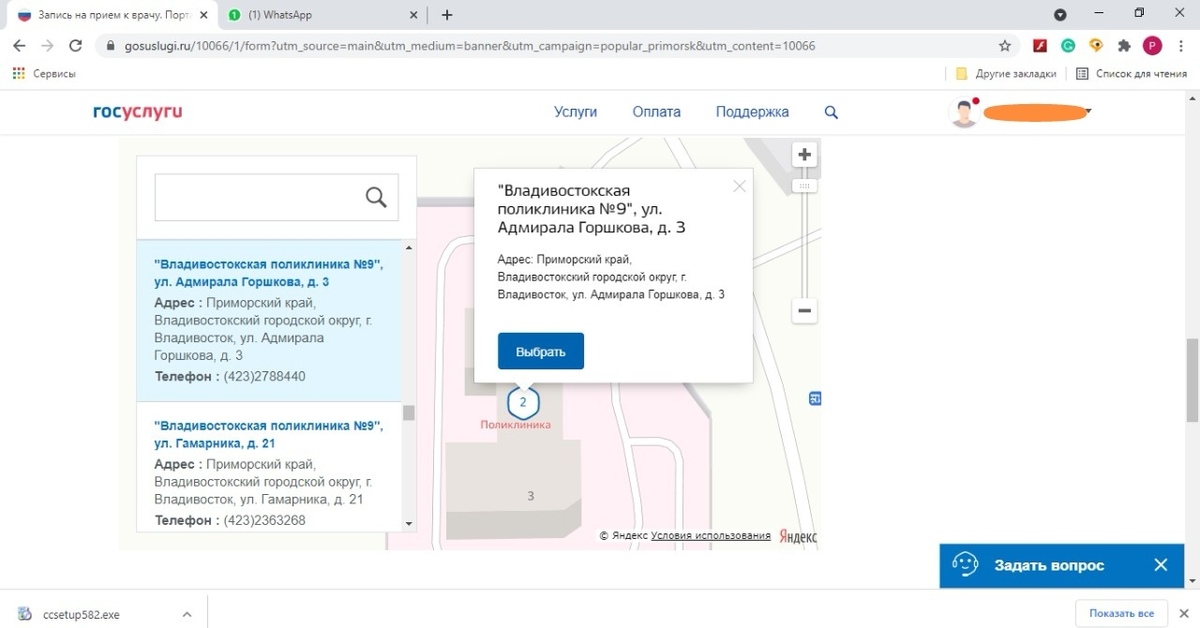
Task: Open 'Условия использования' link on map
Action: coord(710,536)
